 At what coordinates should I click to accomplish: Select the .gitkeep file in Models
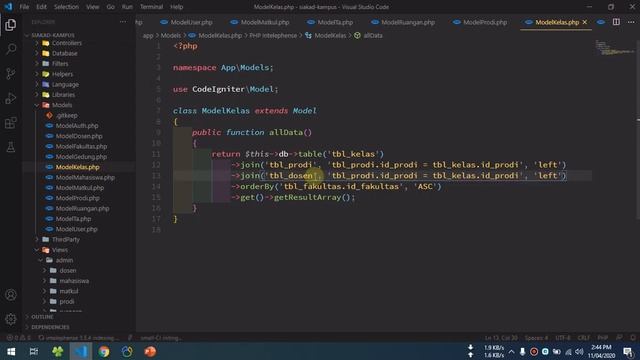click(x=67, y=116)
